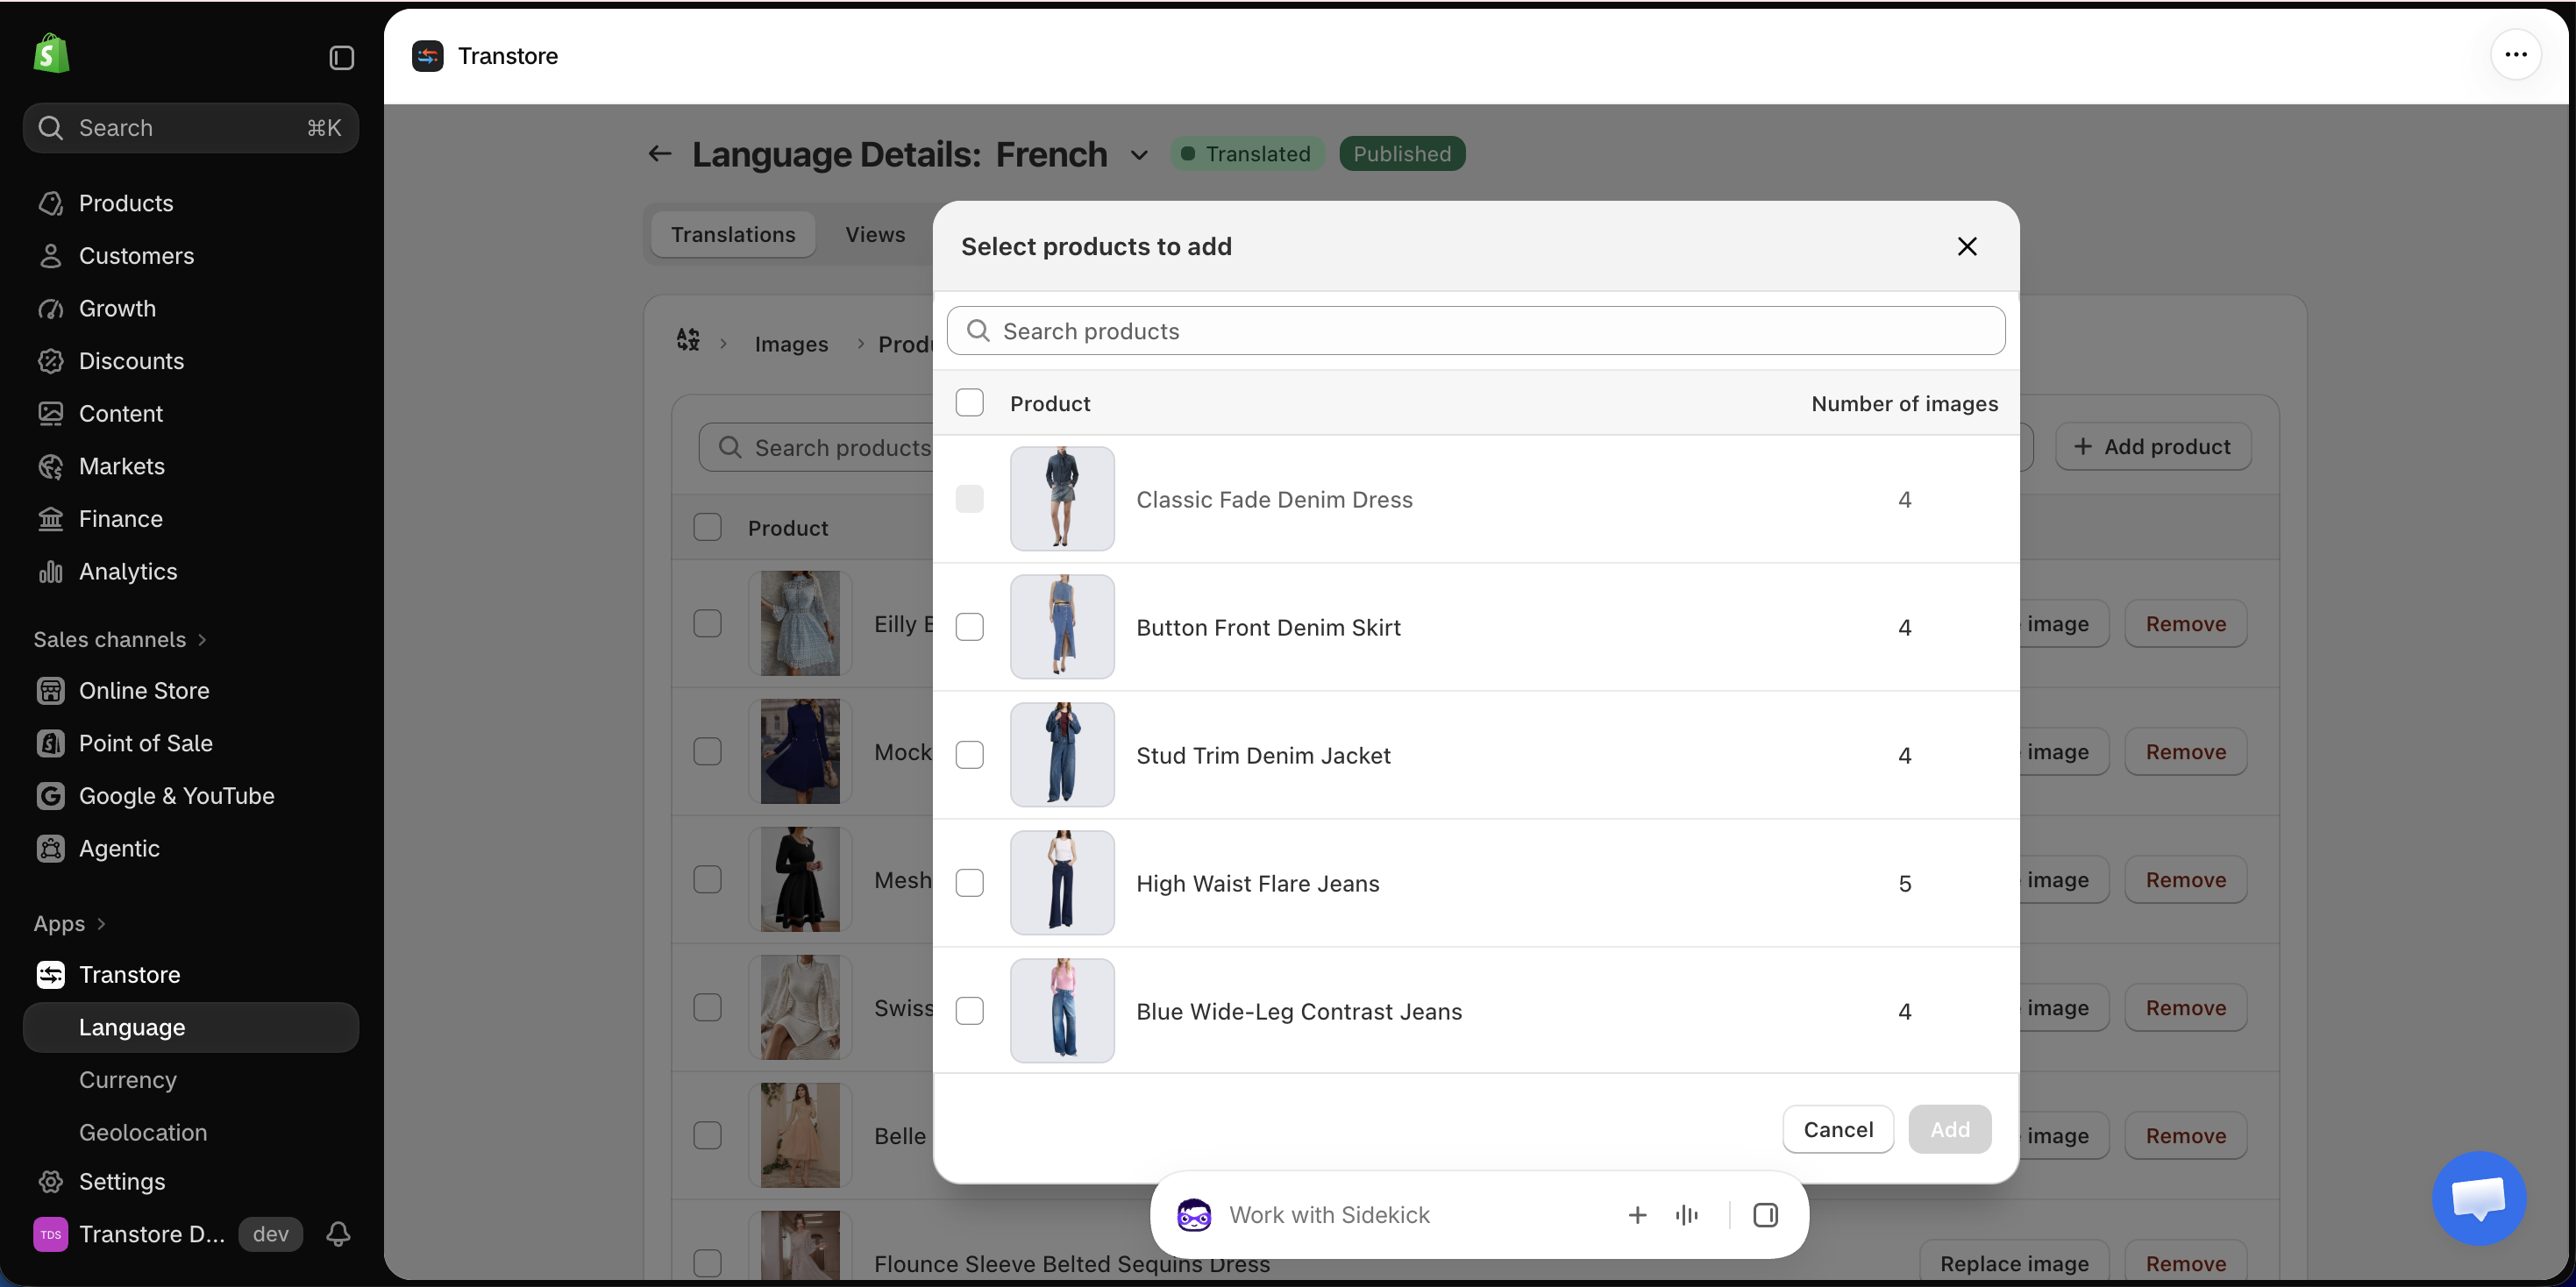Expand the Sales channels section
2576x1287 pixels.
click(119, 639)
